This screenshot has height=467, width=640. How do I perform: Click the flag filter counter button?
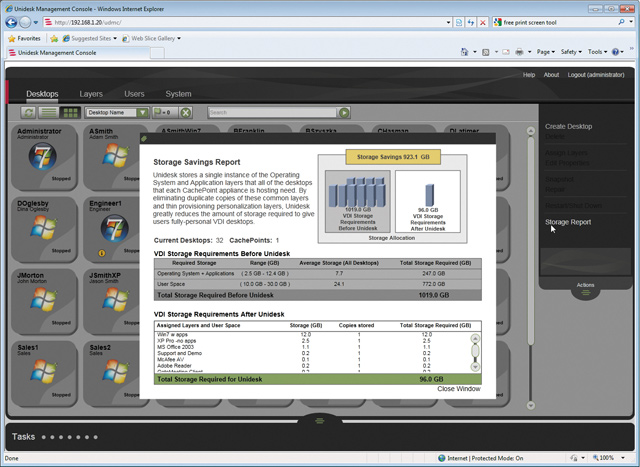(x=165, y=113)
